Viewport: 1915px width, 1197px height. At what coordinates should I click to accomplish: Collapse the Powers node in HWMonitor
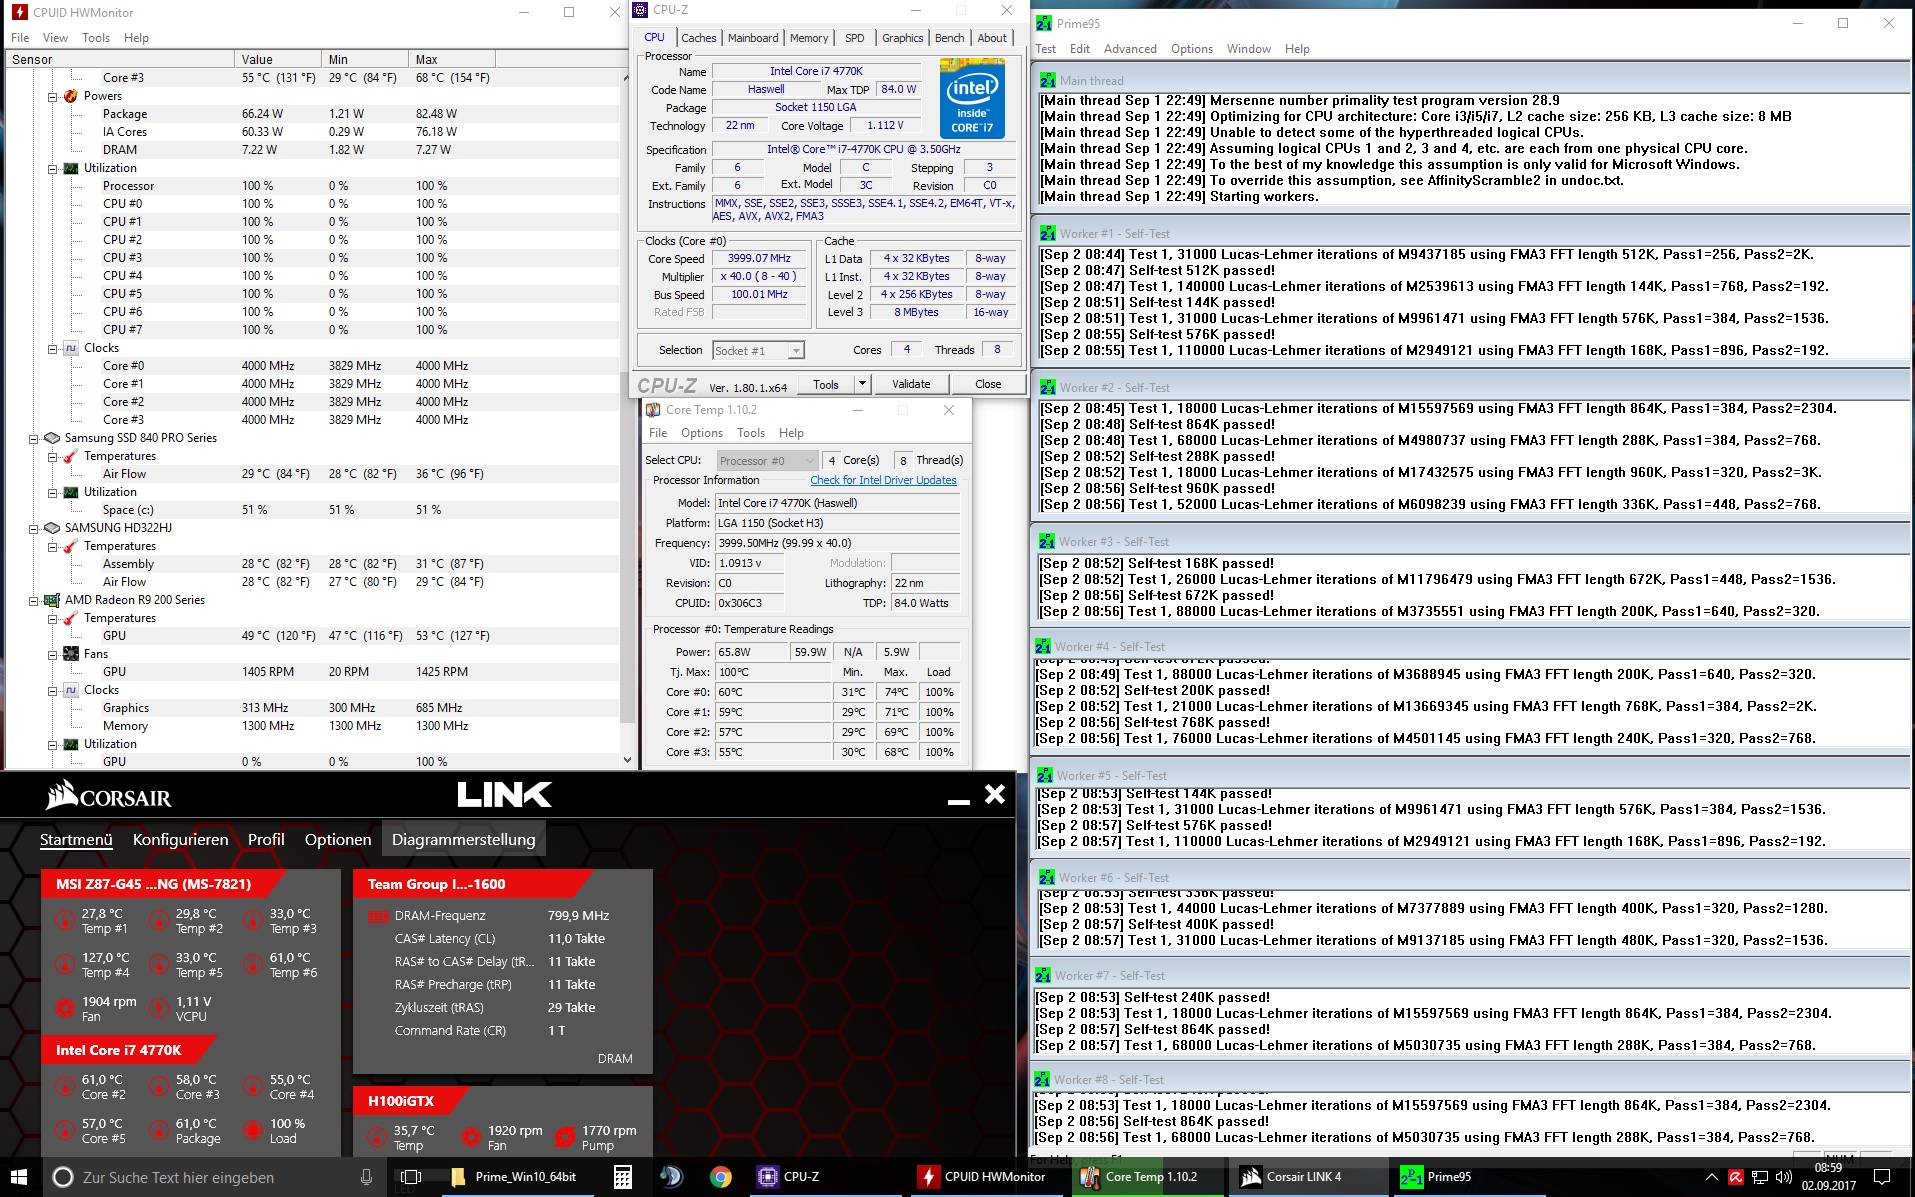click(52, 96)
